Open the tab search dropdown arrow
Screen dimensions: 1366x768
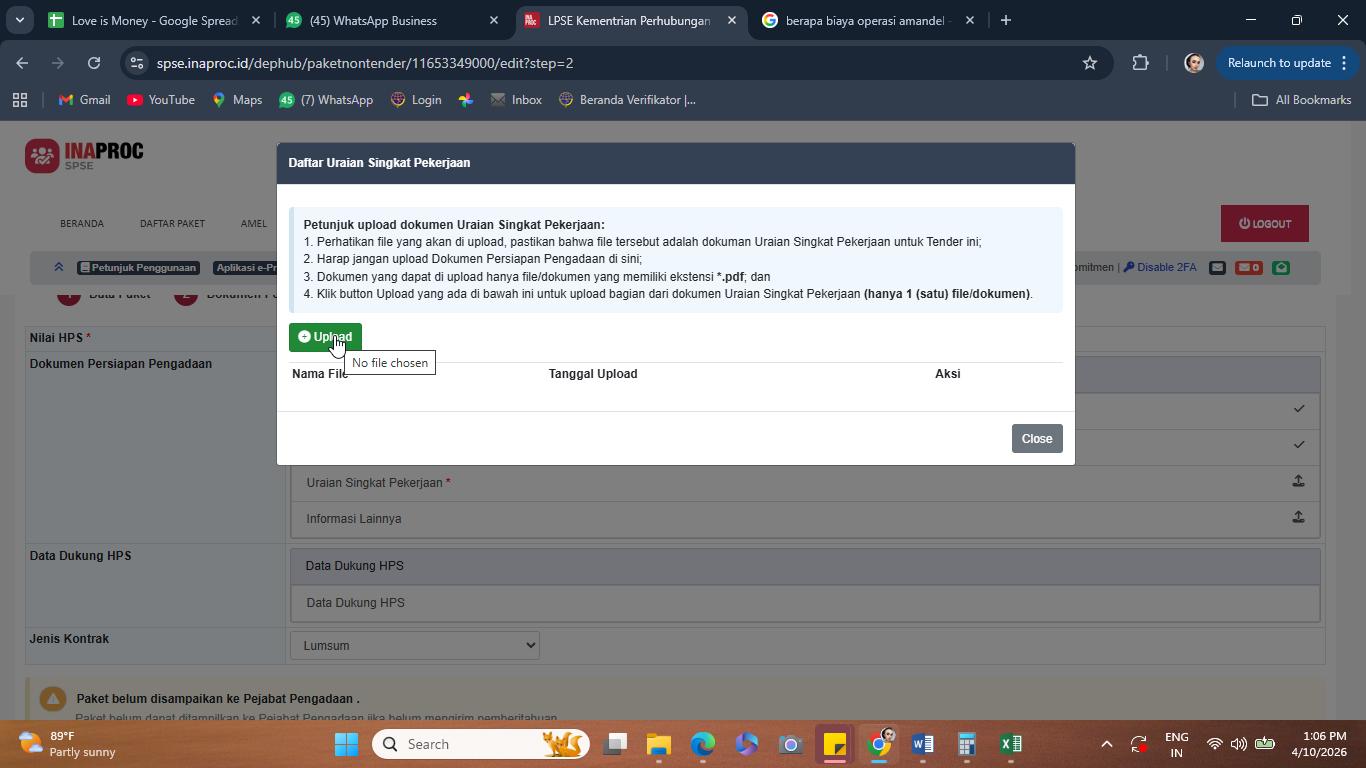tap(19, 20)
